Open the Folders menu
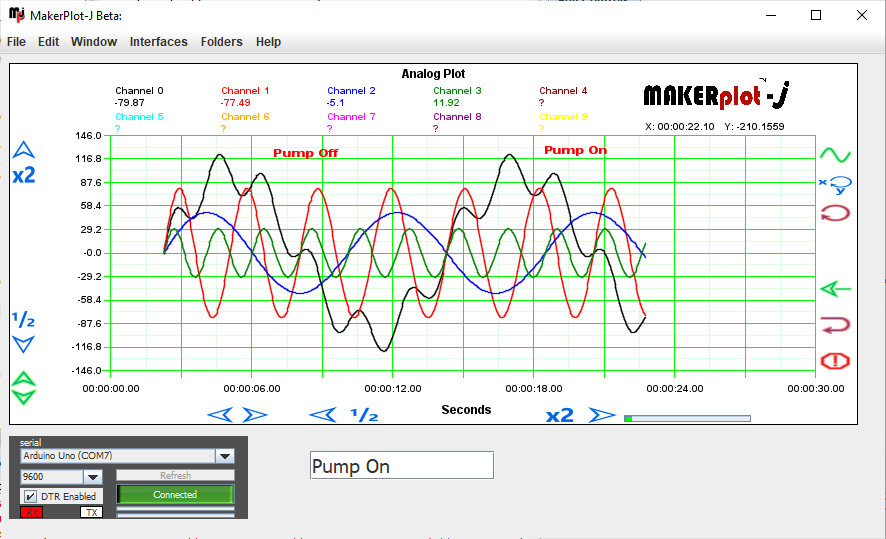Image resolution: width=886 pixels, height=539 pixels. (222, 42)
